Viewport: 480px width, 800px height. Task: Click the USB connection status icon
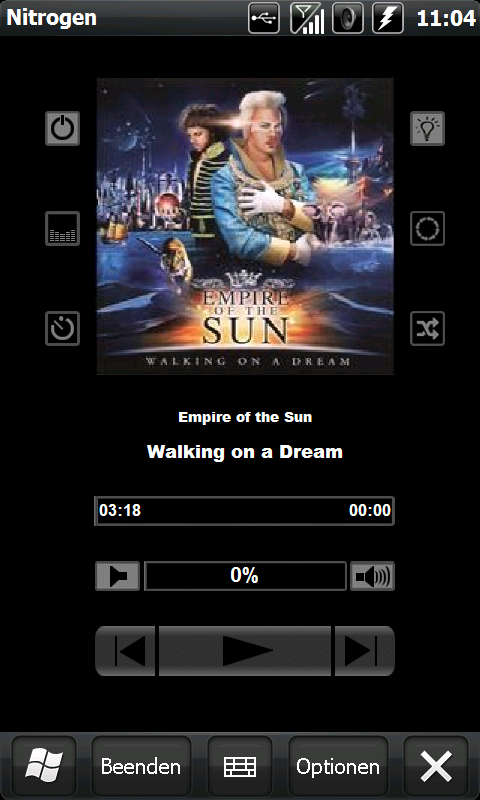click(264, 18)
